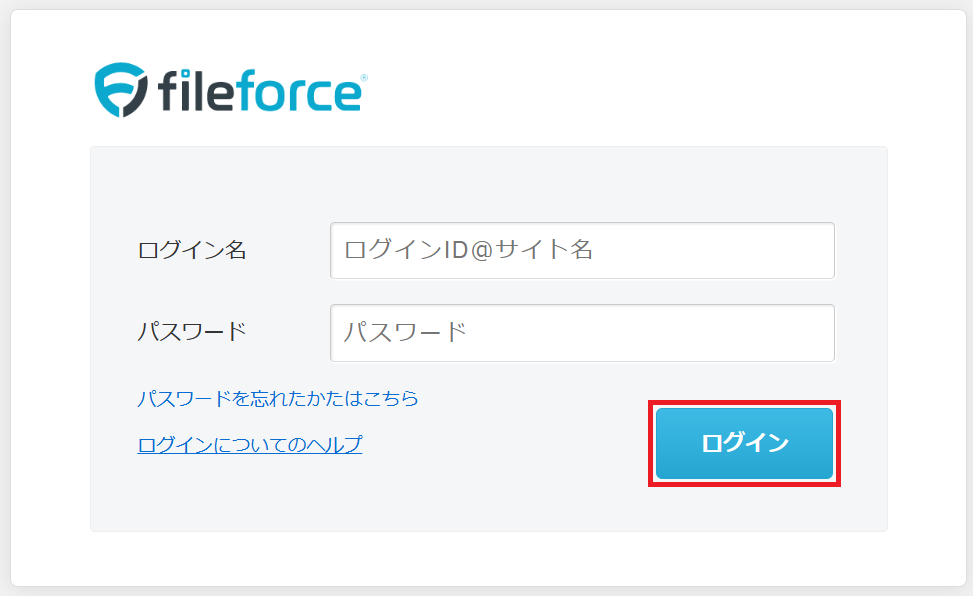Click the registered trademark symbol beside logo
Viewport: 973px width, 596px height.
point(364,78)
